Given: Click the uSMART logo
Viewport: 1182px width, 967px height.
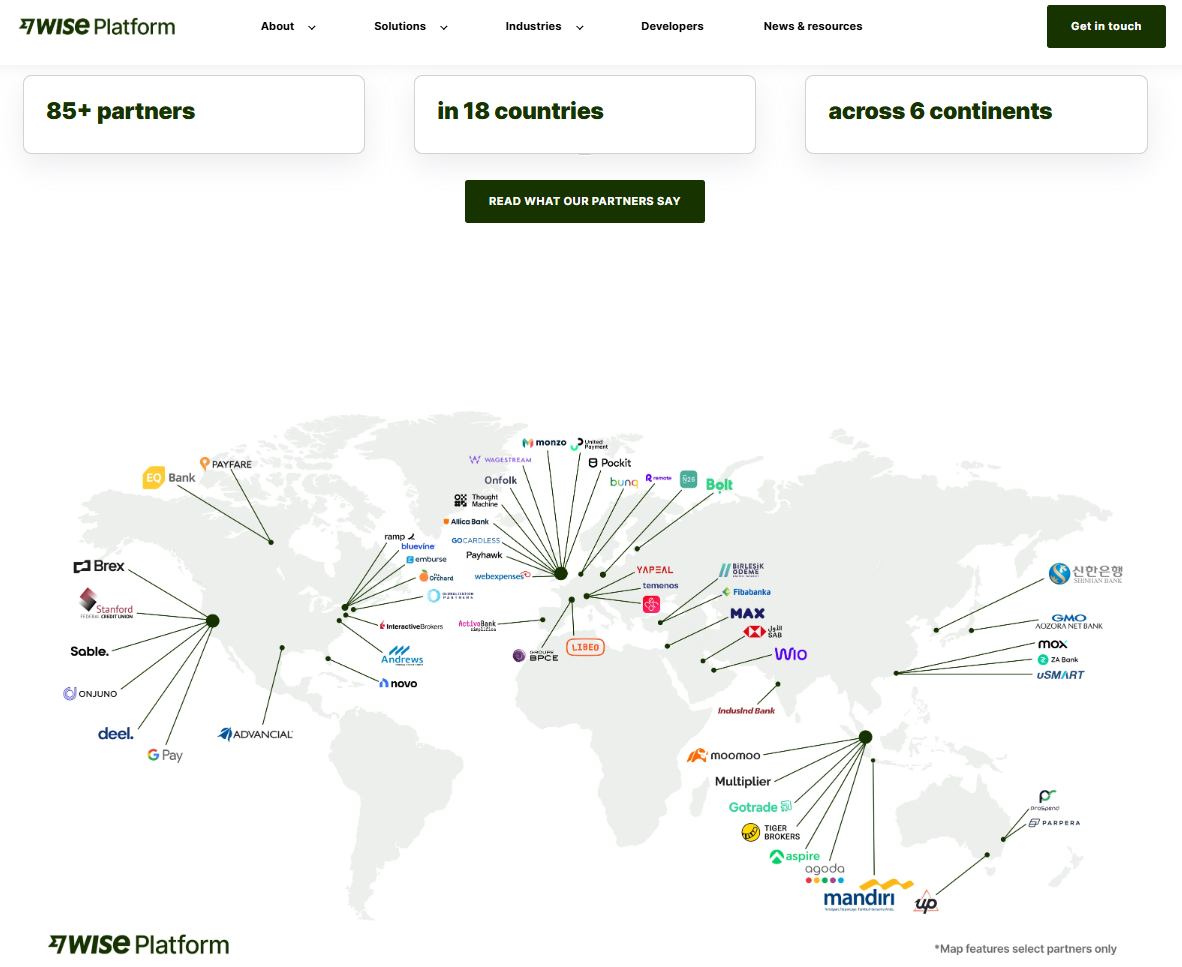Looking at the screenshot, I should pyautogui.click(x=1060, y=675).
